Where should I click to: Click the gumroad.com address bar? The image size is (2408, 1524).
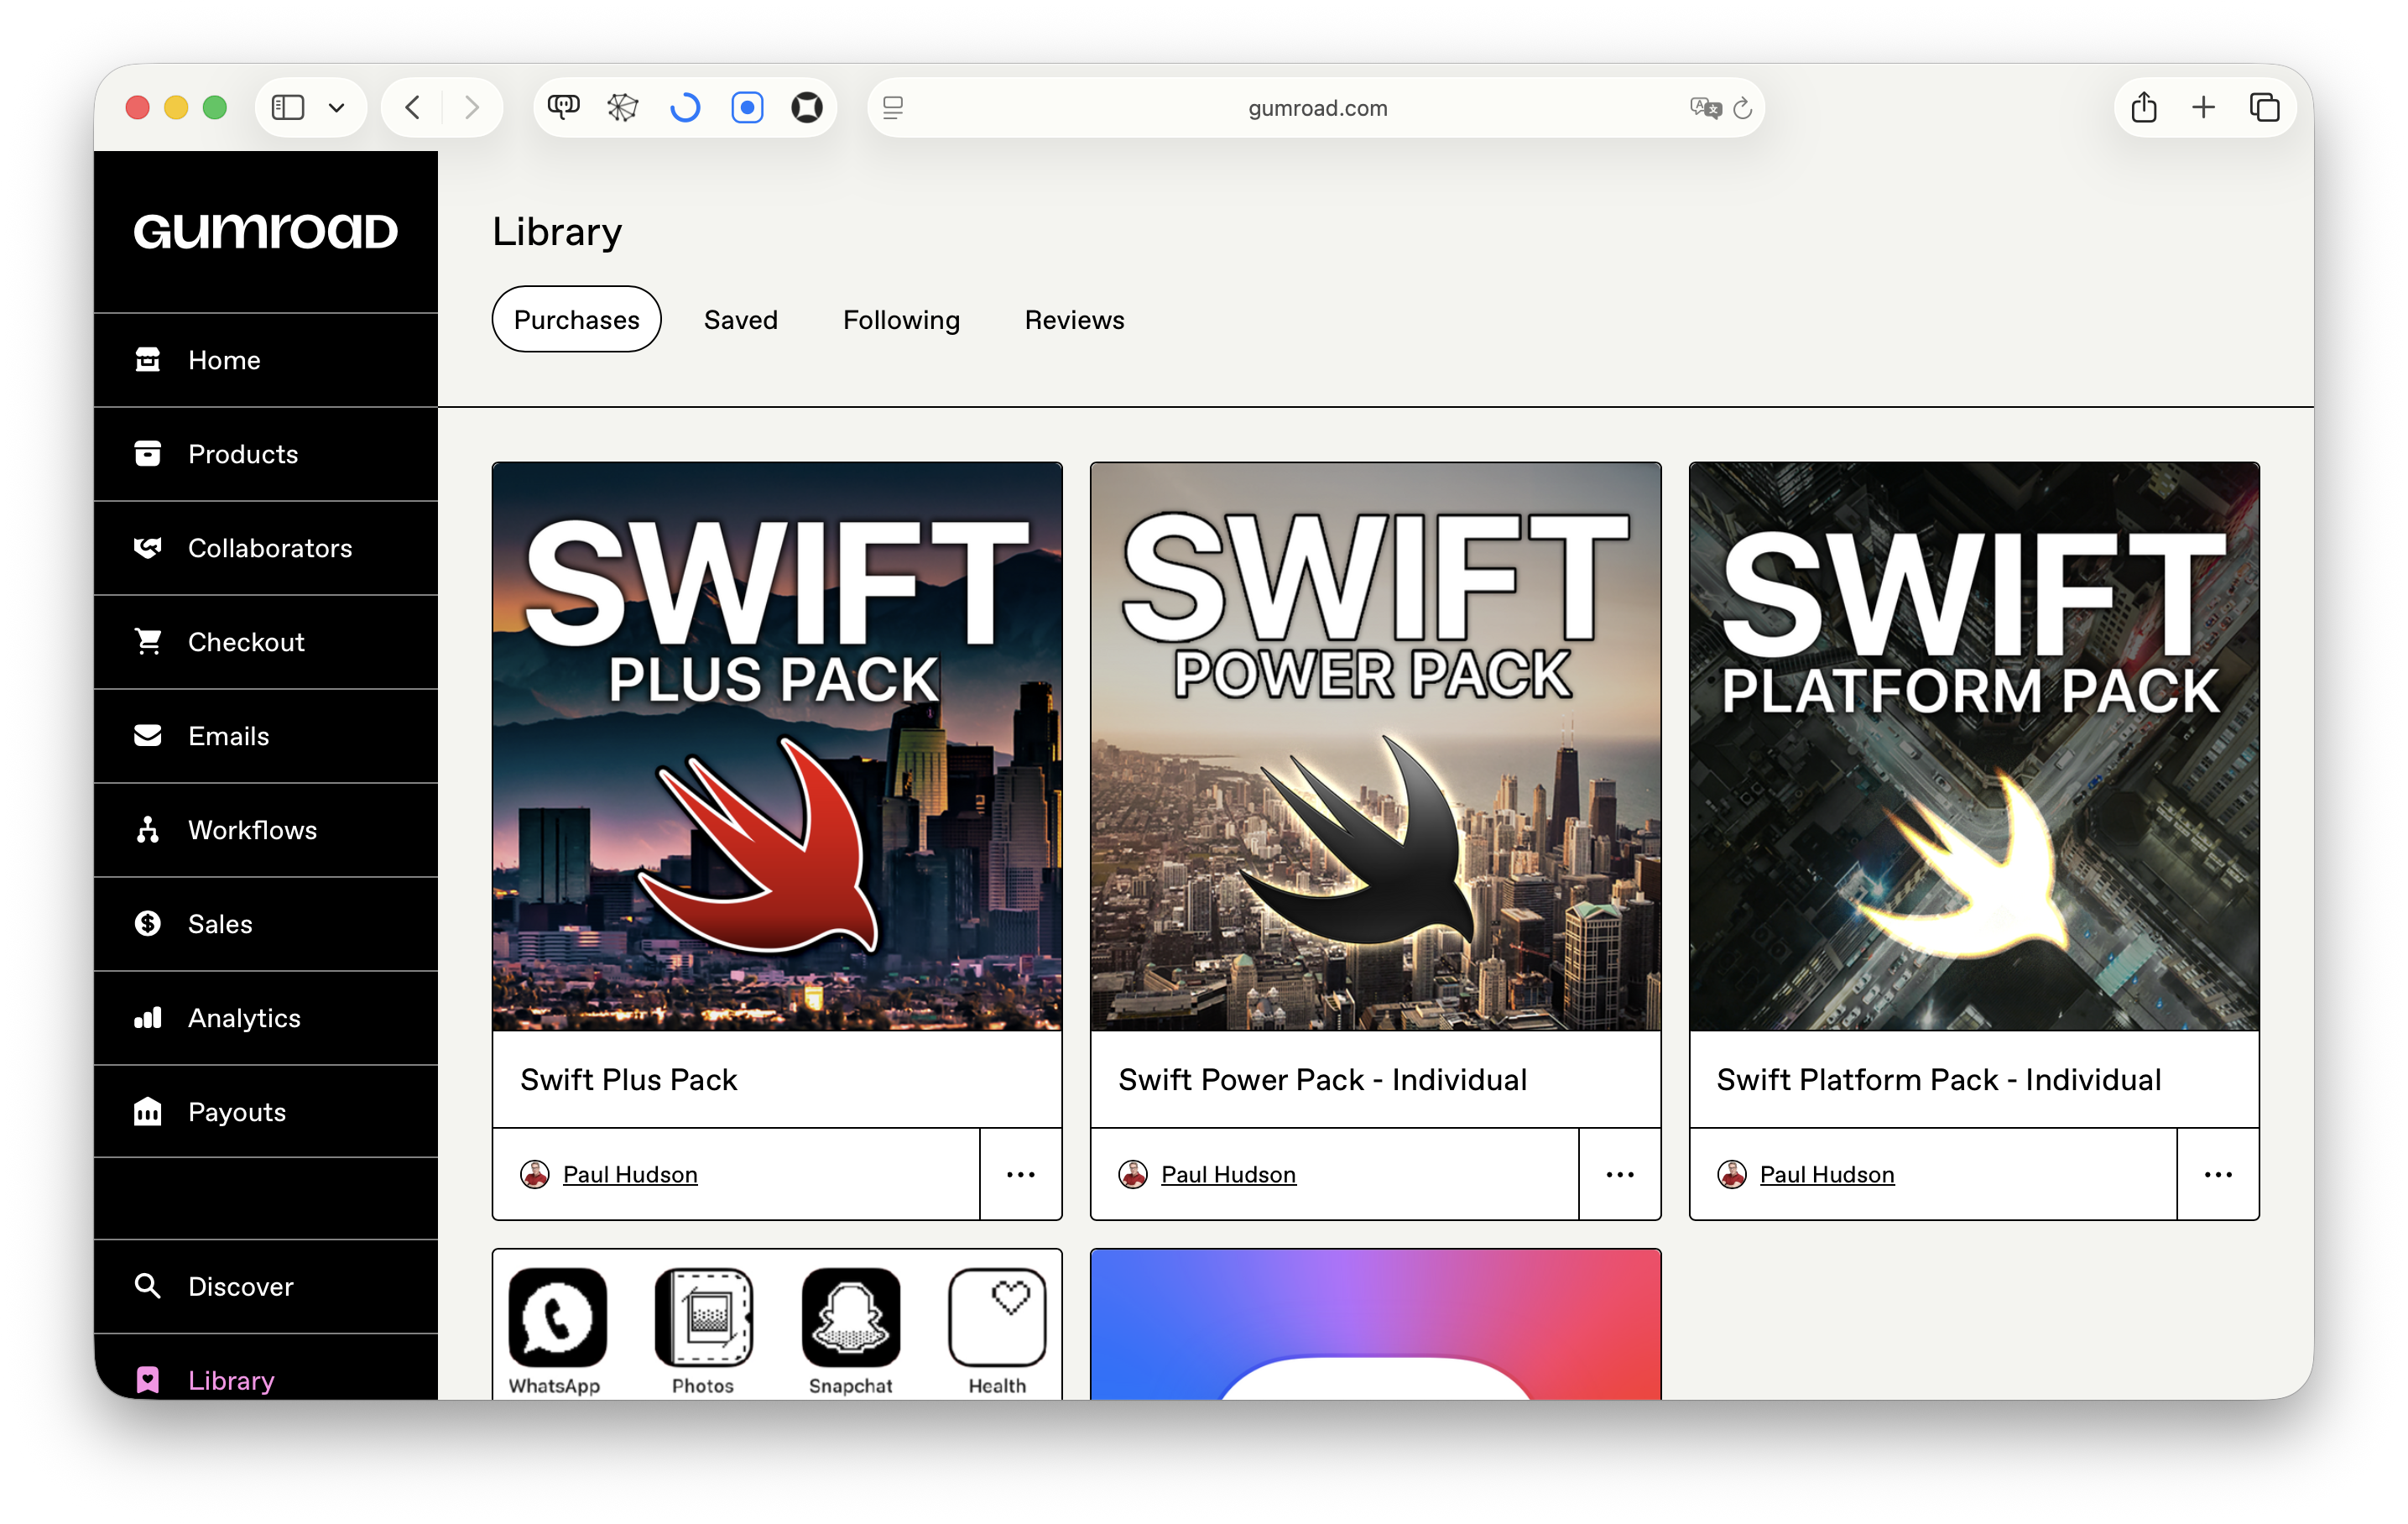1316,108
